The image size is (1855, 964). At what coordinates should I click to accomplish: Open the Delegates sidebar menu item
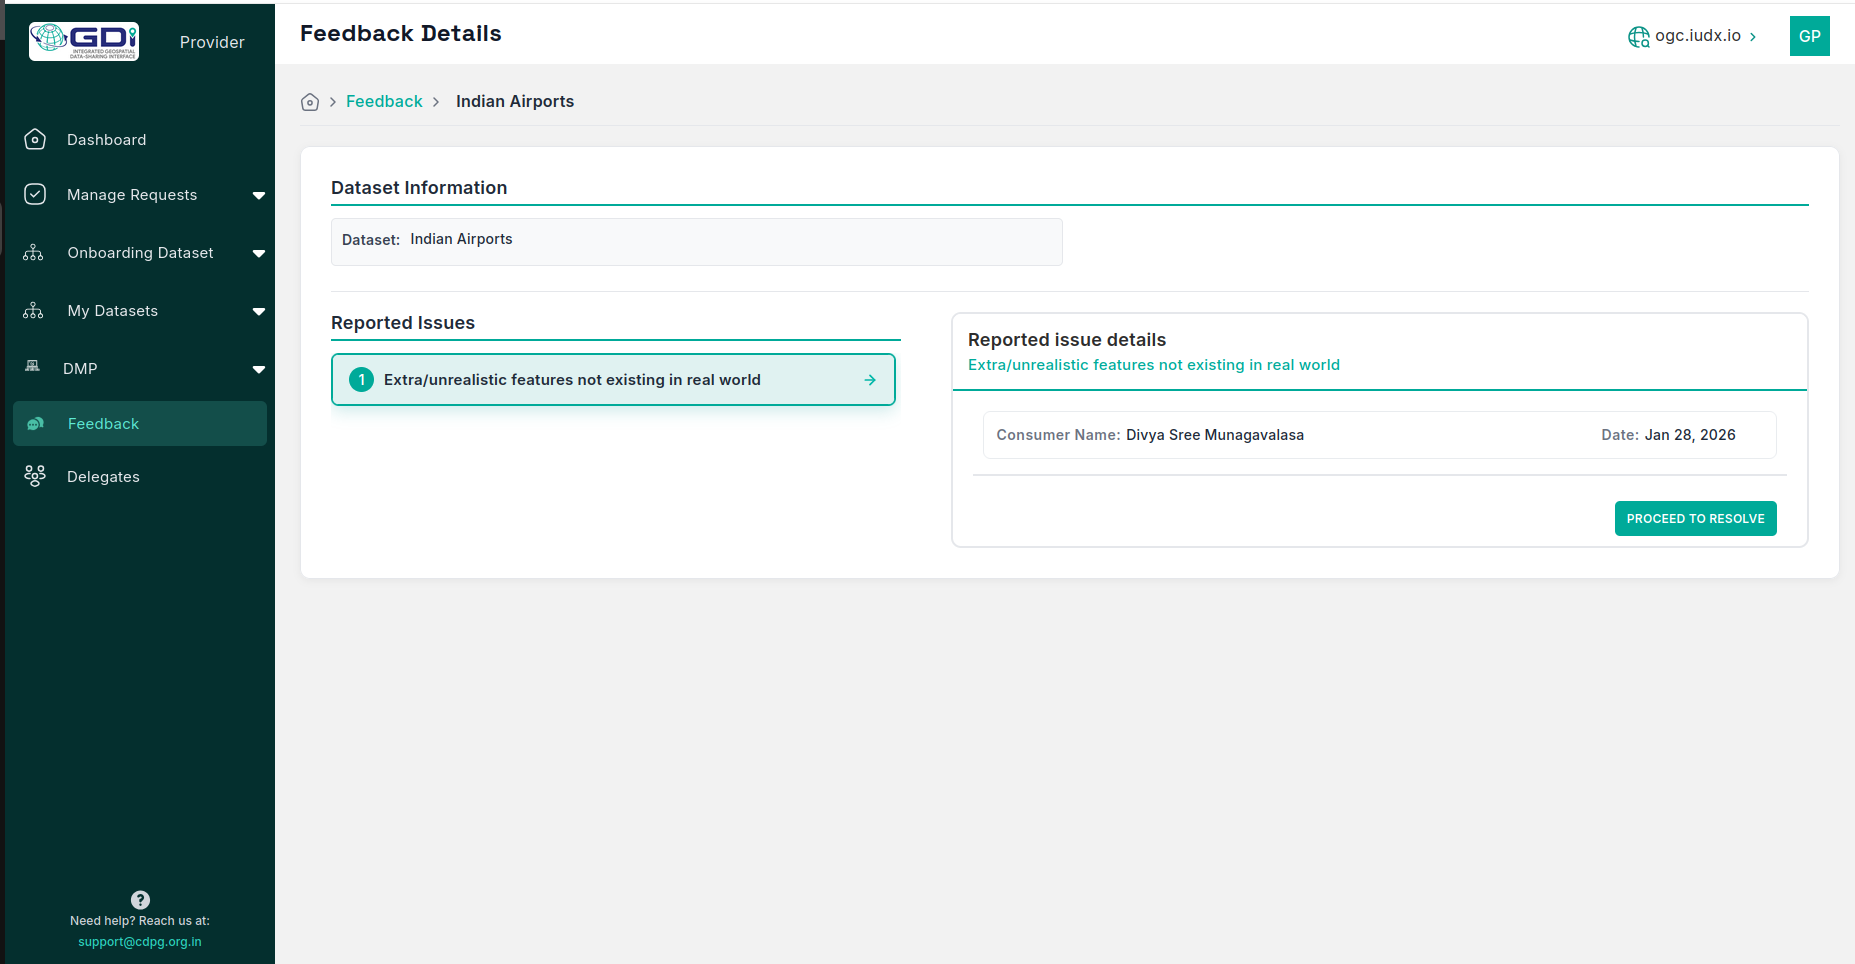point(103,477)
